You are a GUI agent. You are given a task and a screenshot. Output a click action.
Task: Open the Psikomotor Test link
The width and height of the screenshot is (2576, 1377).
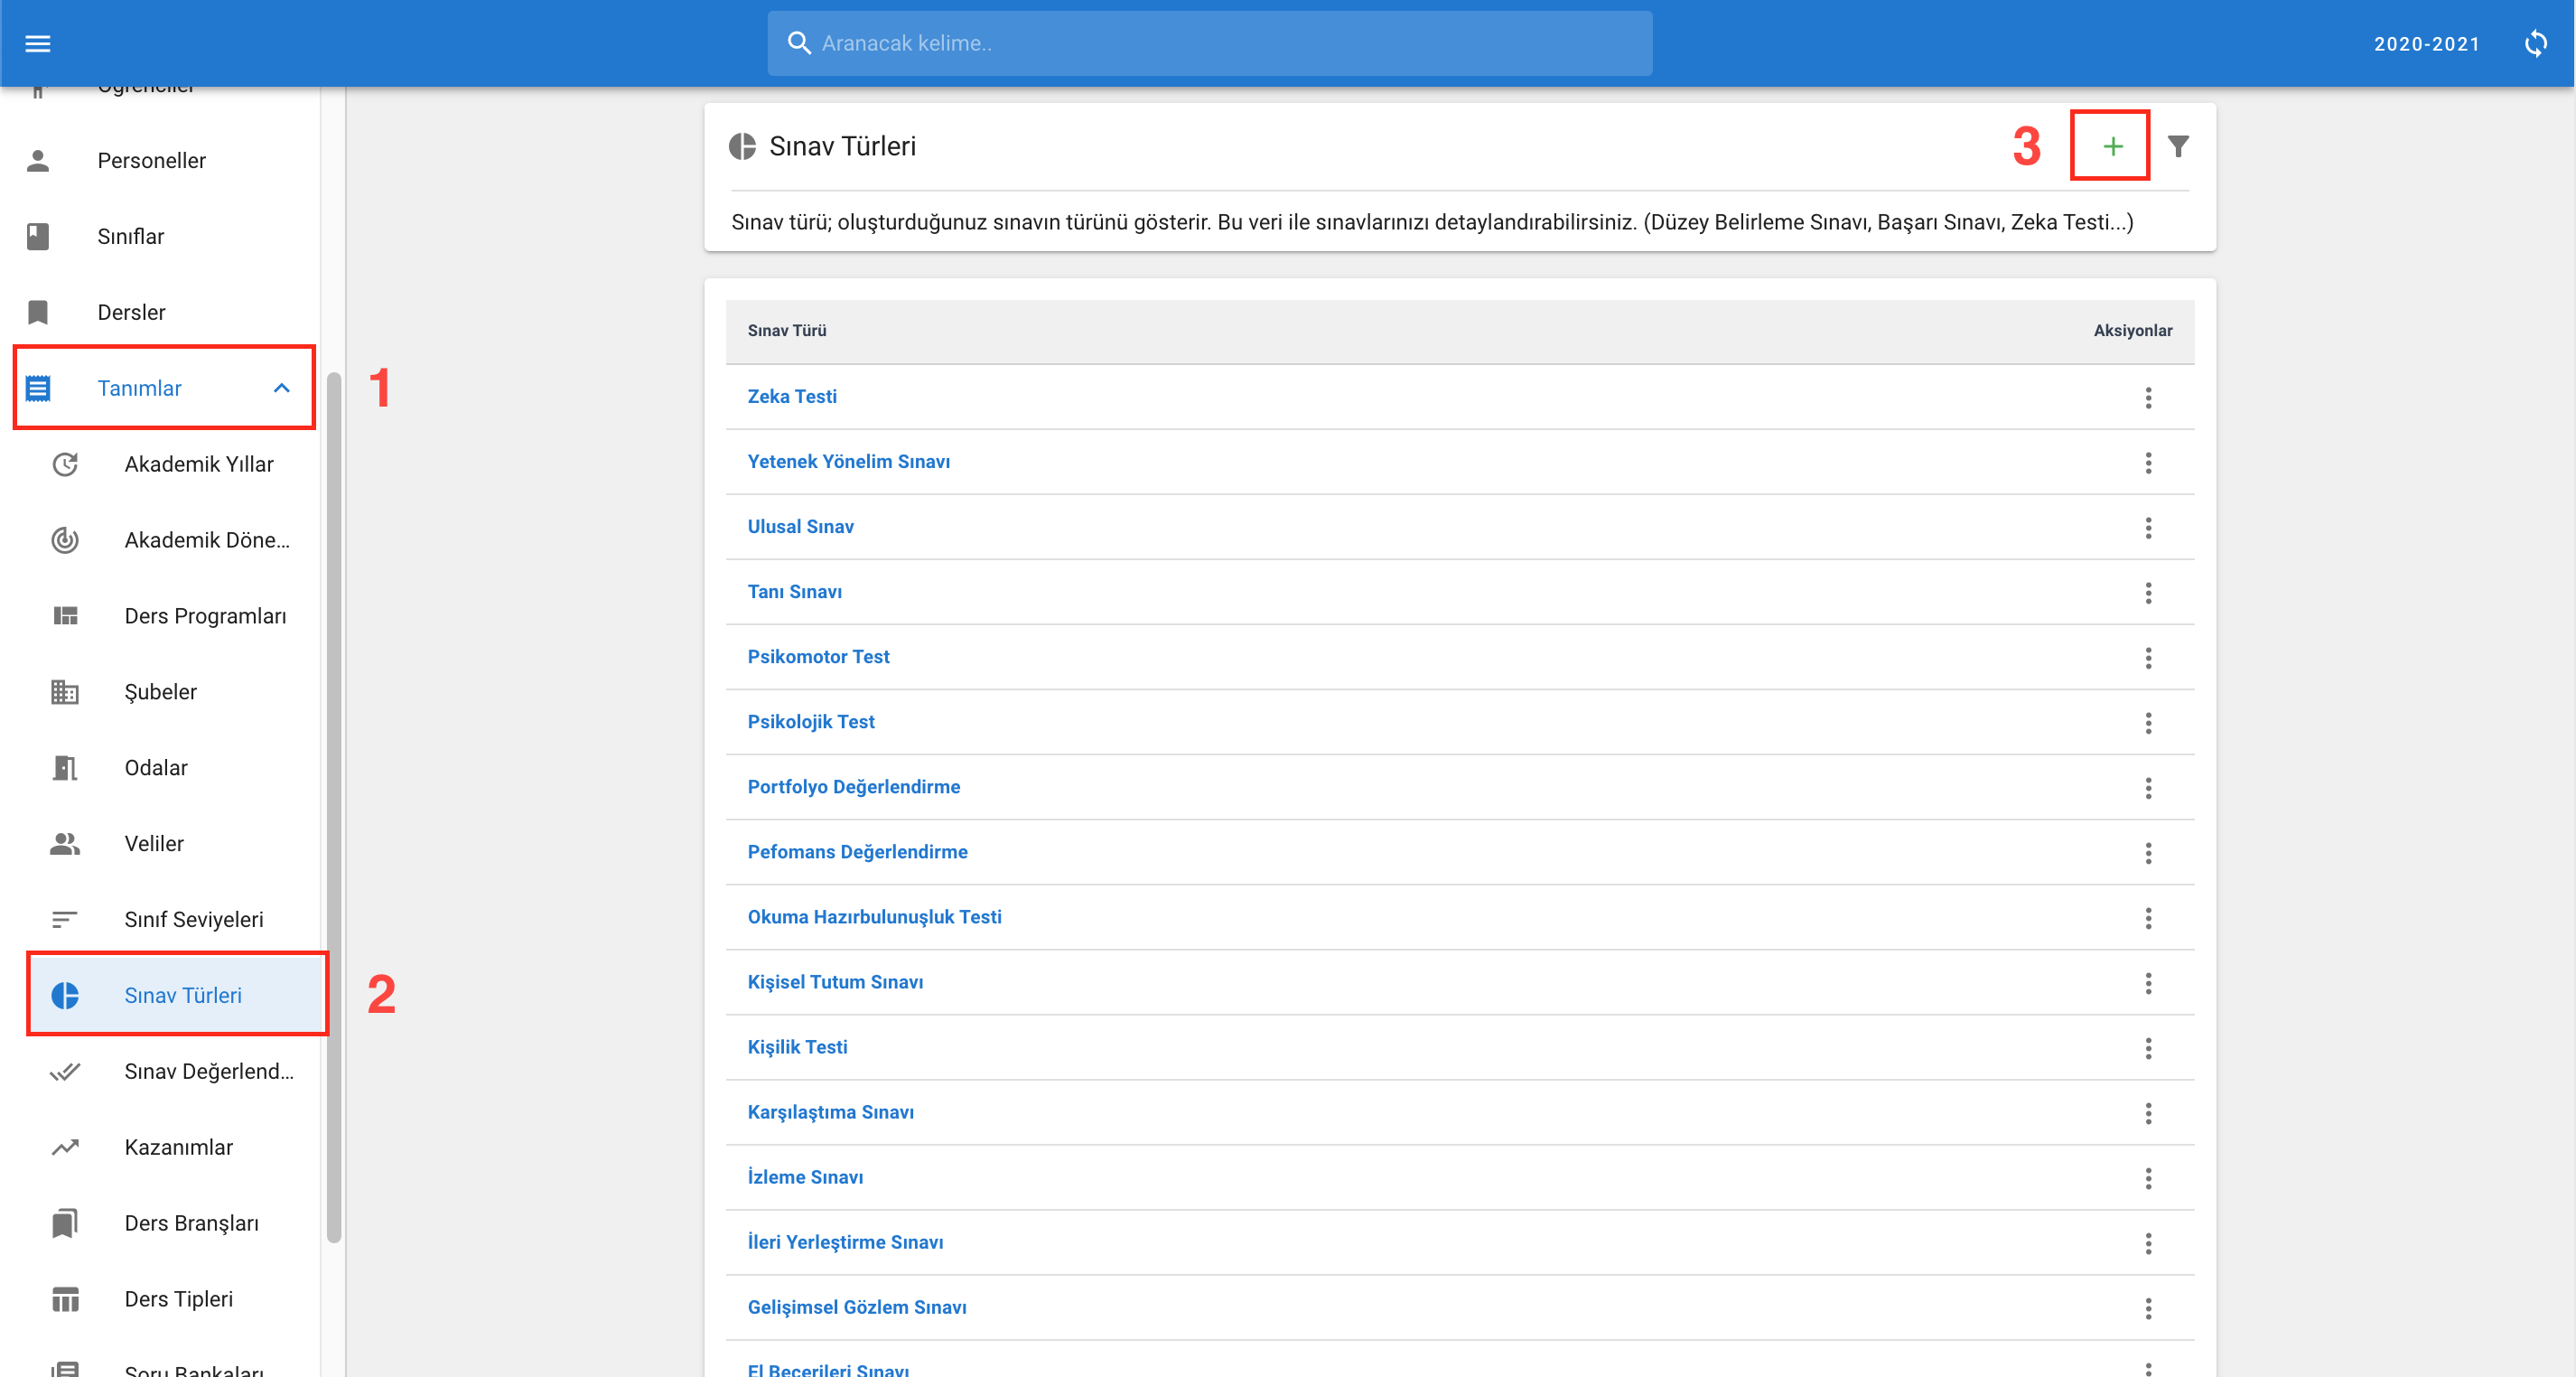coord(819,656)
